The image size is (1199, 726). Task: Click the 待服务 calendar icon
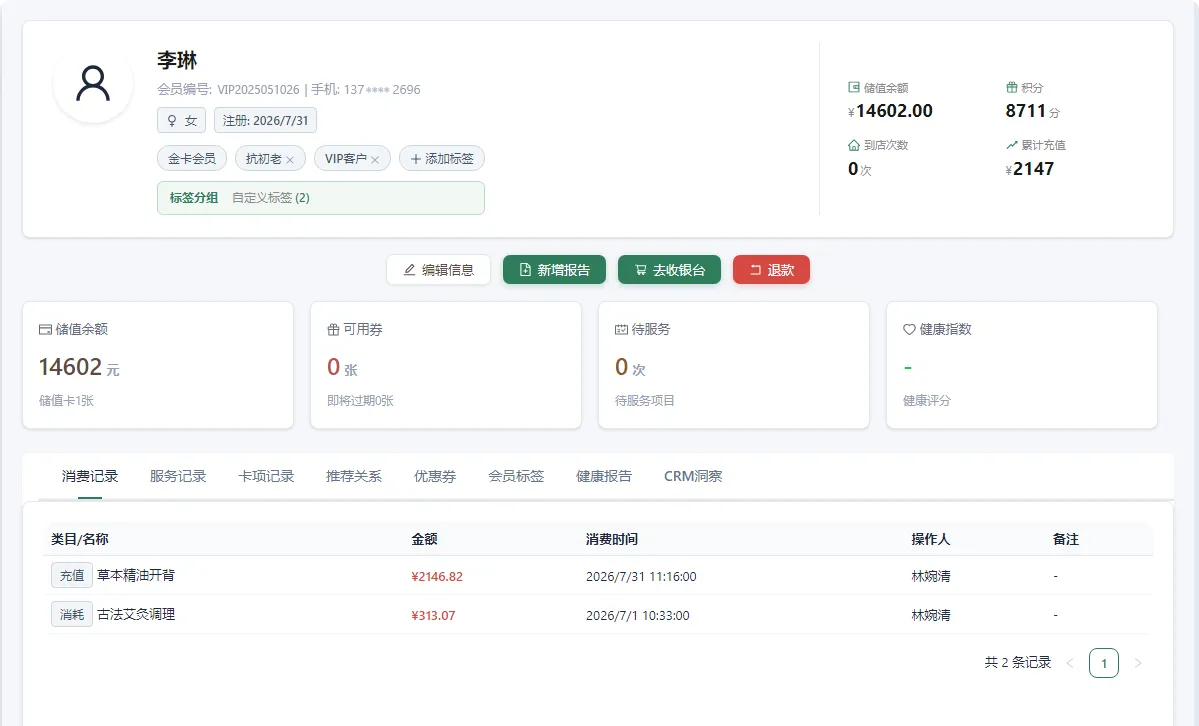tap(621, 330)
